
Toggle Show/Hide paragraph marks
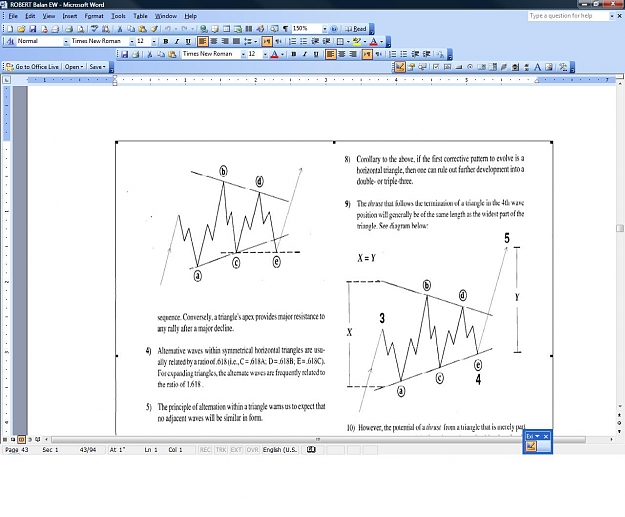(285, 29)
